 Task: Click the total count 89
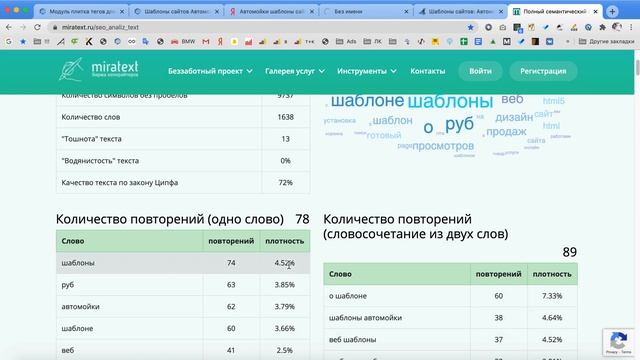click(569, 252)
